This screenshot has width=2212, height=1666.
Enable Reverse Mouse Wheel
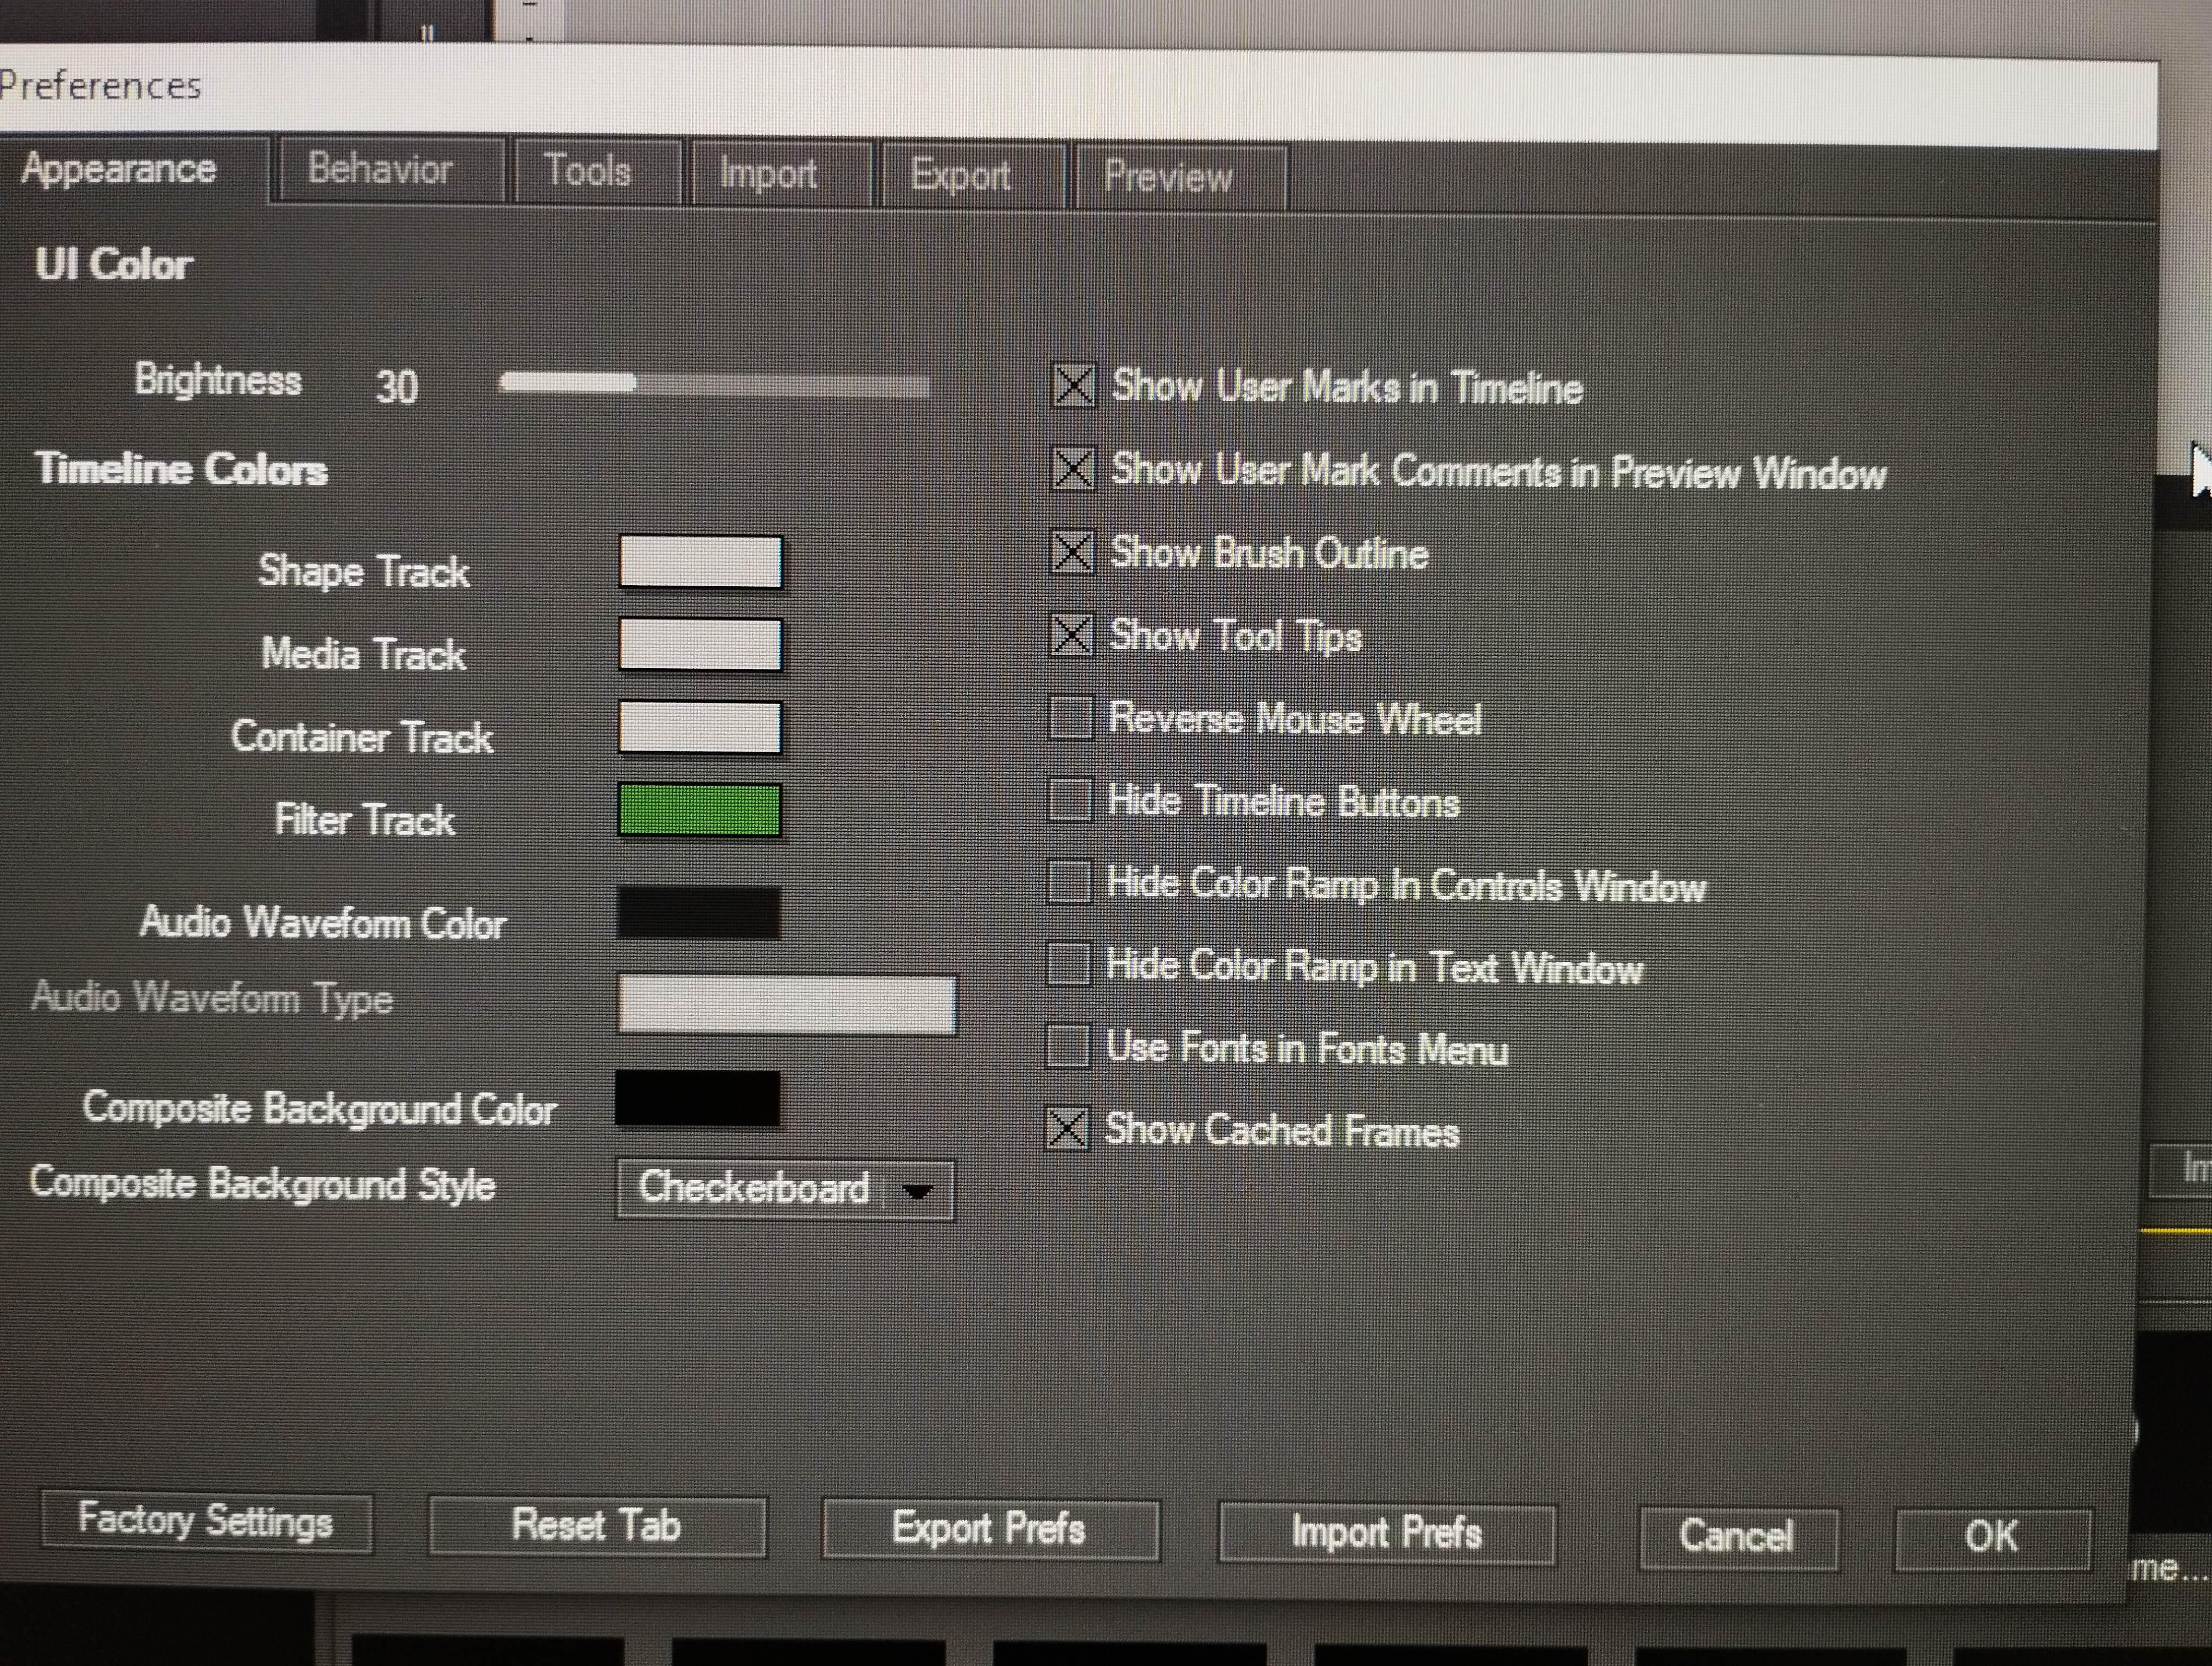1071,717
